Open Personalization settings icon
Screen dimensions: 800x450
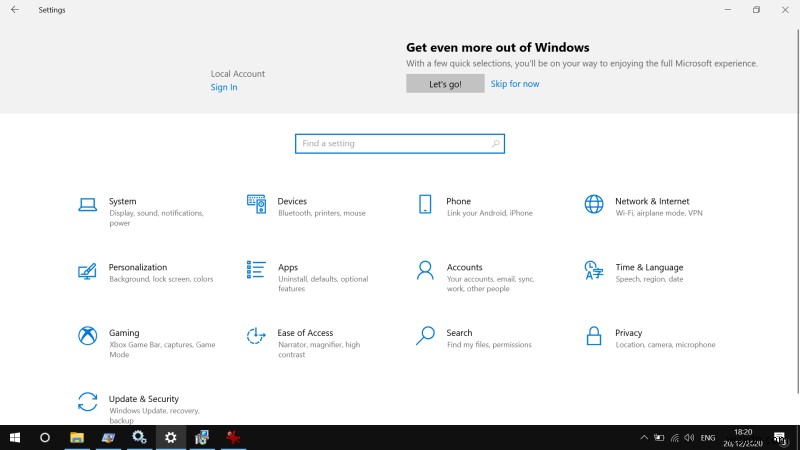pyautogui.click(x=88, y=270)
